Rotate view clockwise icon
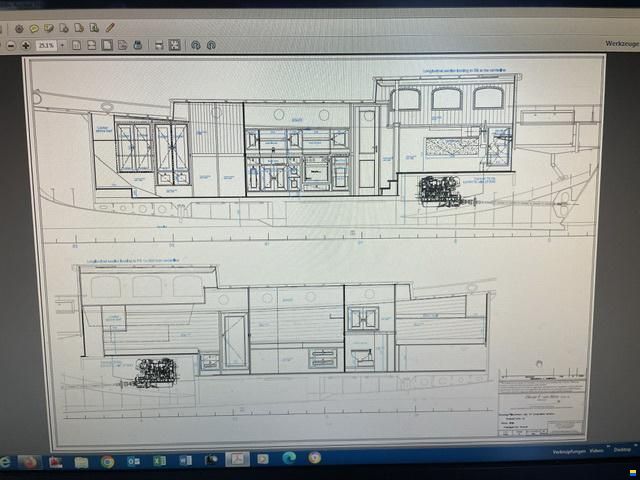This screenshot has height=480, width=640. (x=211, y=45)
